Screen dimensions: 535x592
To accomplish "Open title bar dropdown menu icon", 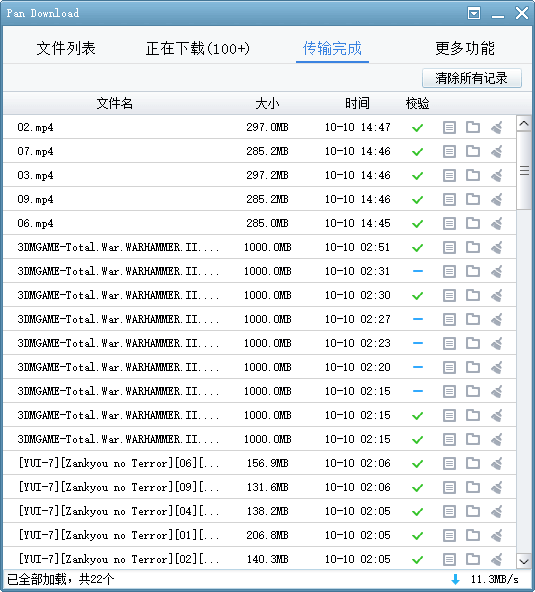I will point(474,14).
